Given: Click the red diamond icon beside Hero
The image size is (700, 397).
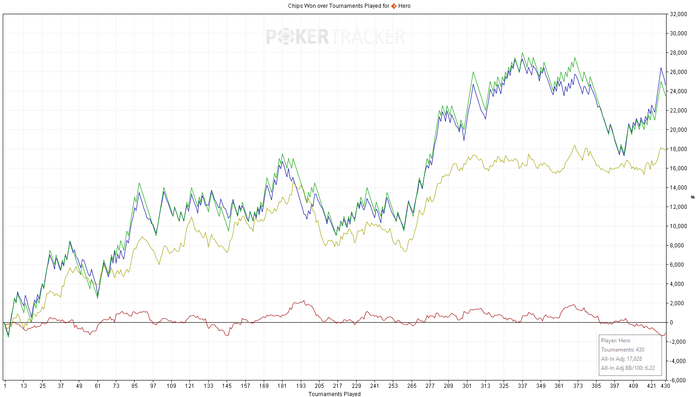Looking at the screenshot, I should [394, 6].
